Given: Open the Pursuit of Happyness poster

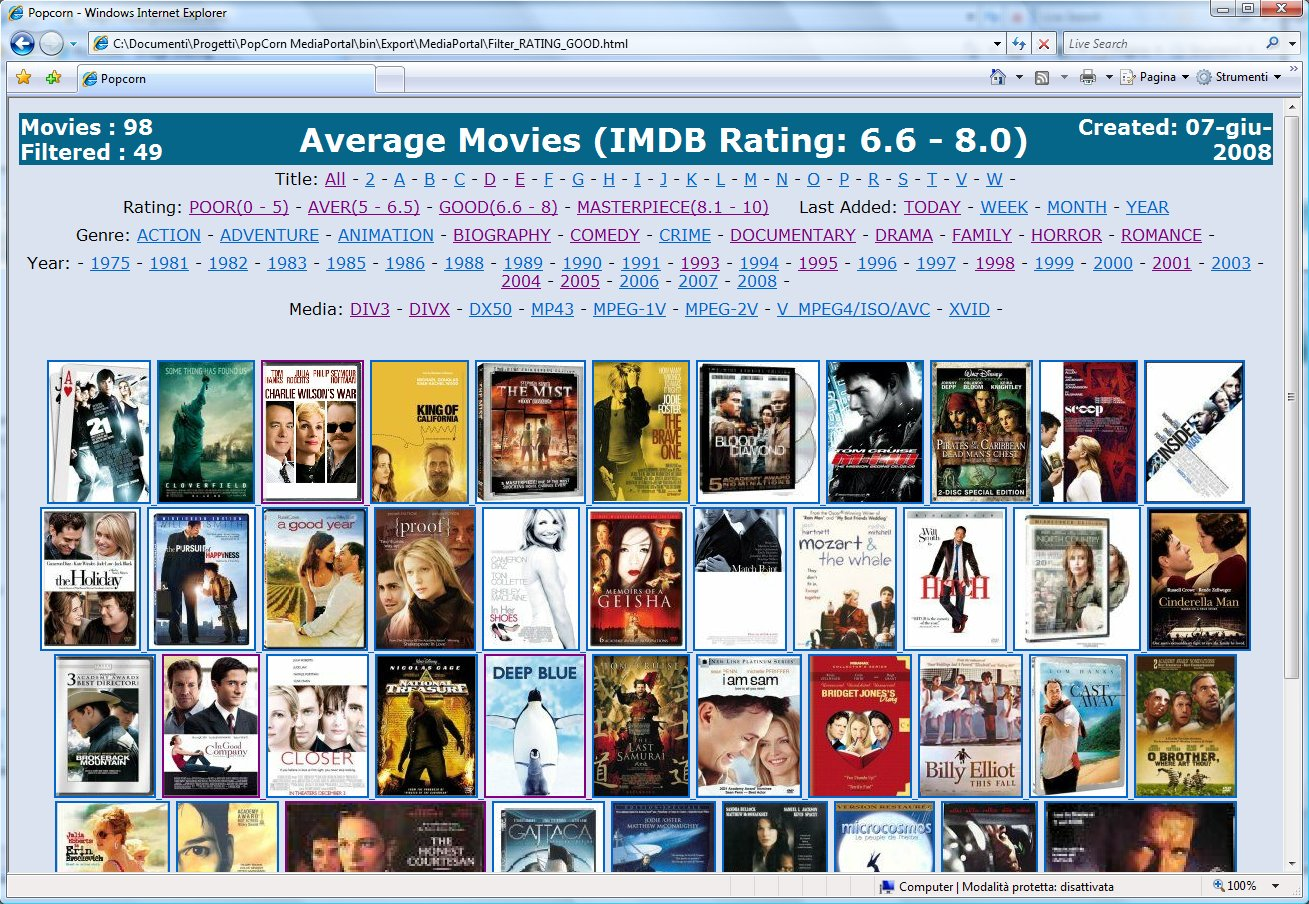Looking at the screenshot, I should point(201,579).
